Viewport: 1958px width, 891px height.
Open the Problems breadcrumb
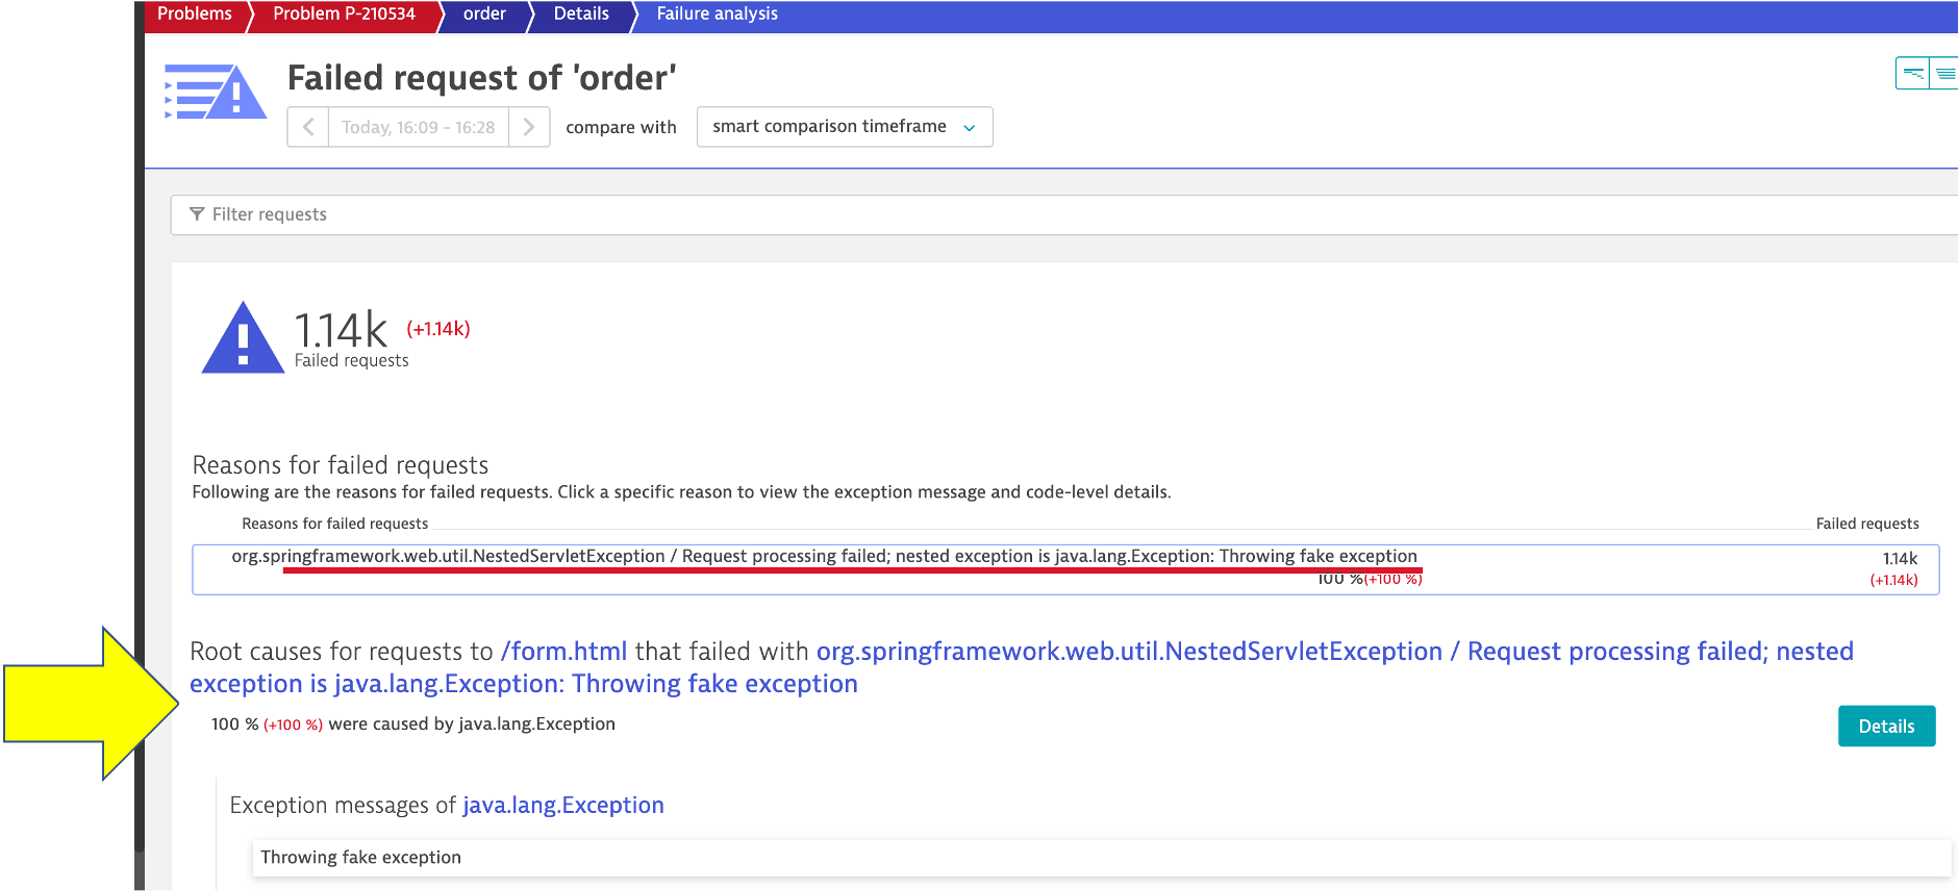tap(194, 14)
